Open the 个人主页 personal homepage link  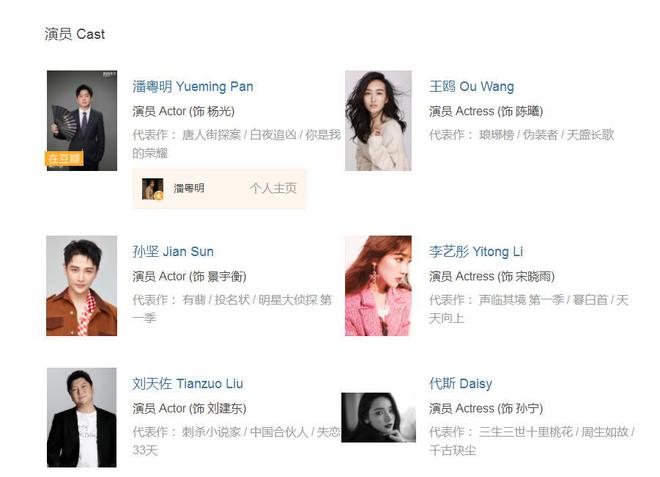[273, 189]
